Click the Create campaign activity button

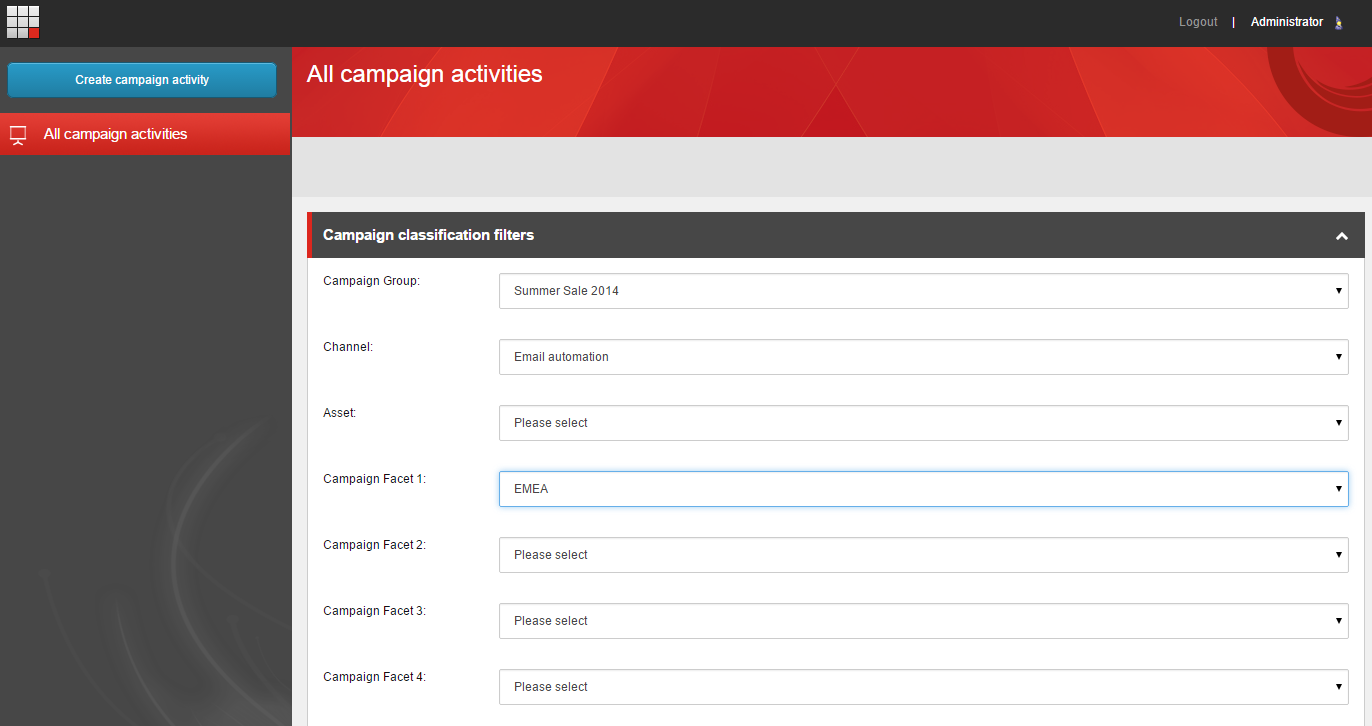pyautogui.click(x=142, y=80)
